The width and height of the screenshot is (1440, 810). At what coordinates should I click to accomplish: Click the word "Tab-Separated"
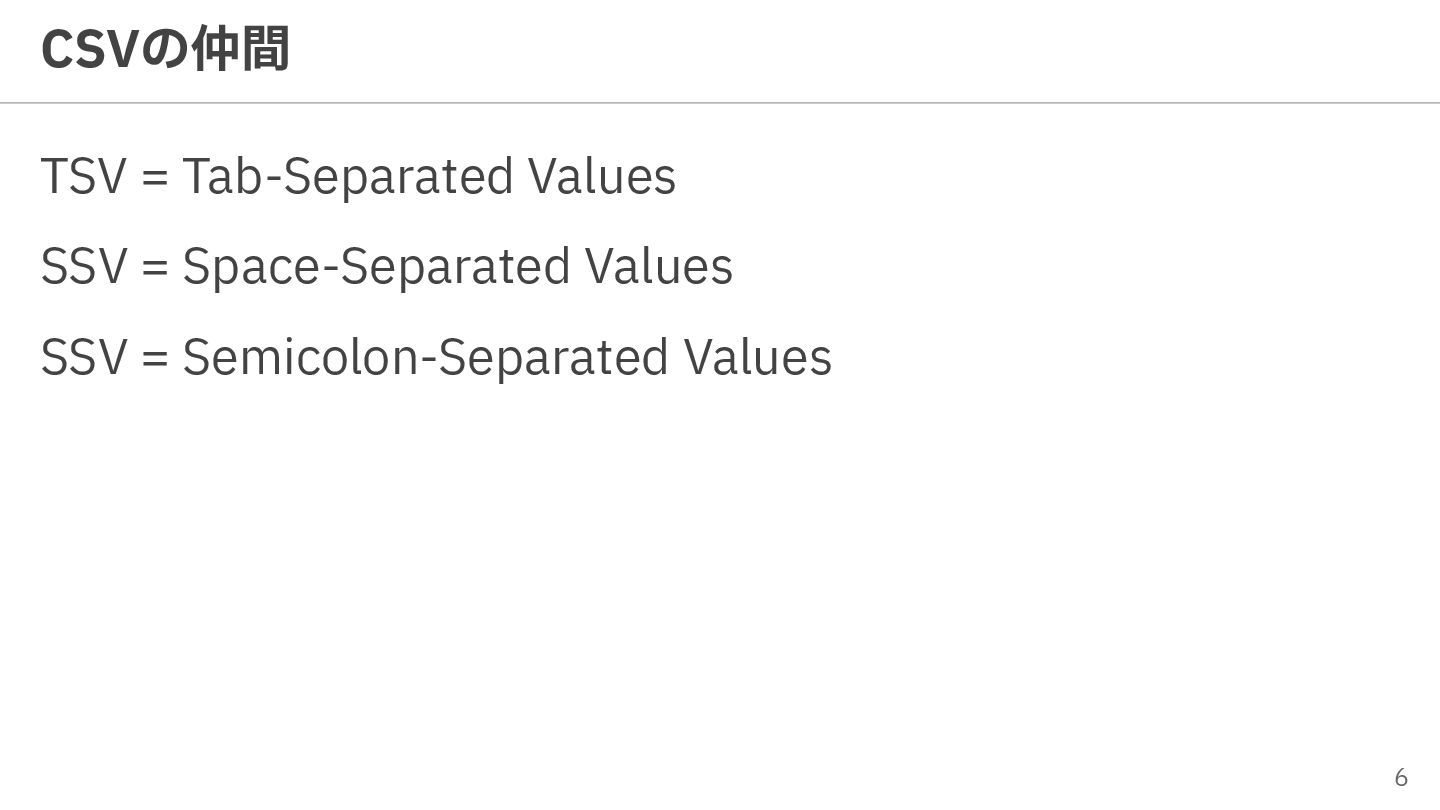point(347,177)
